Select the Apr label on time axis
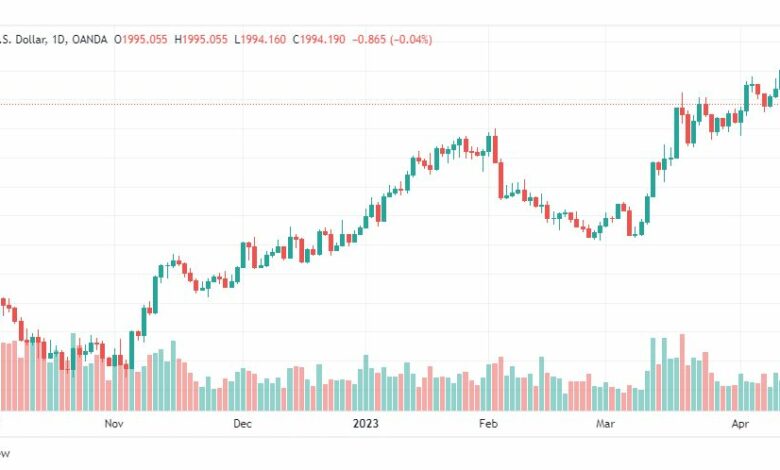780x470 pixels. (x=741, y=424)
